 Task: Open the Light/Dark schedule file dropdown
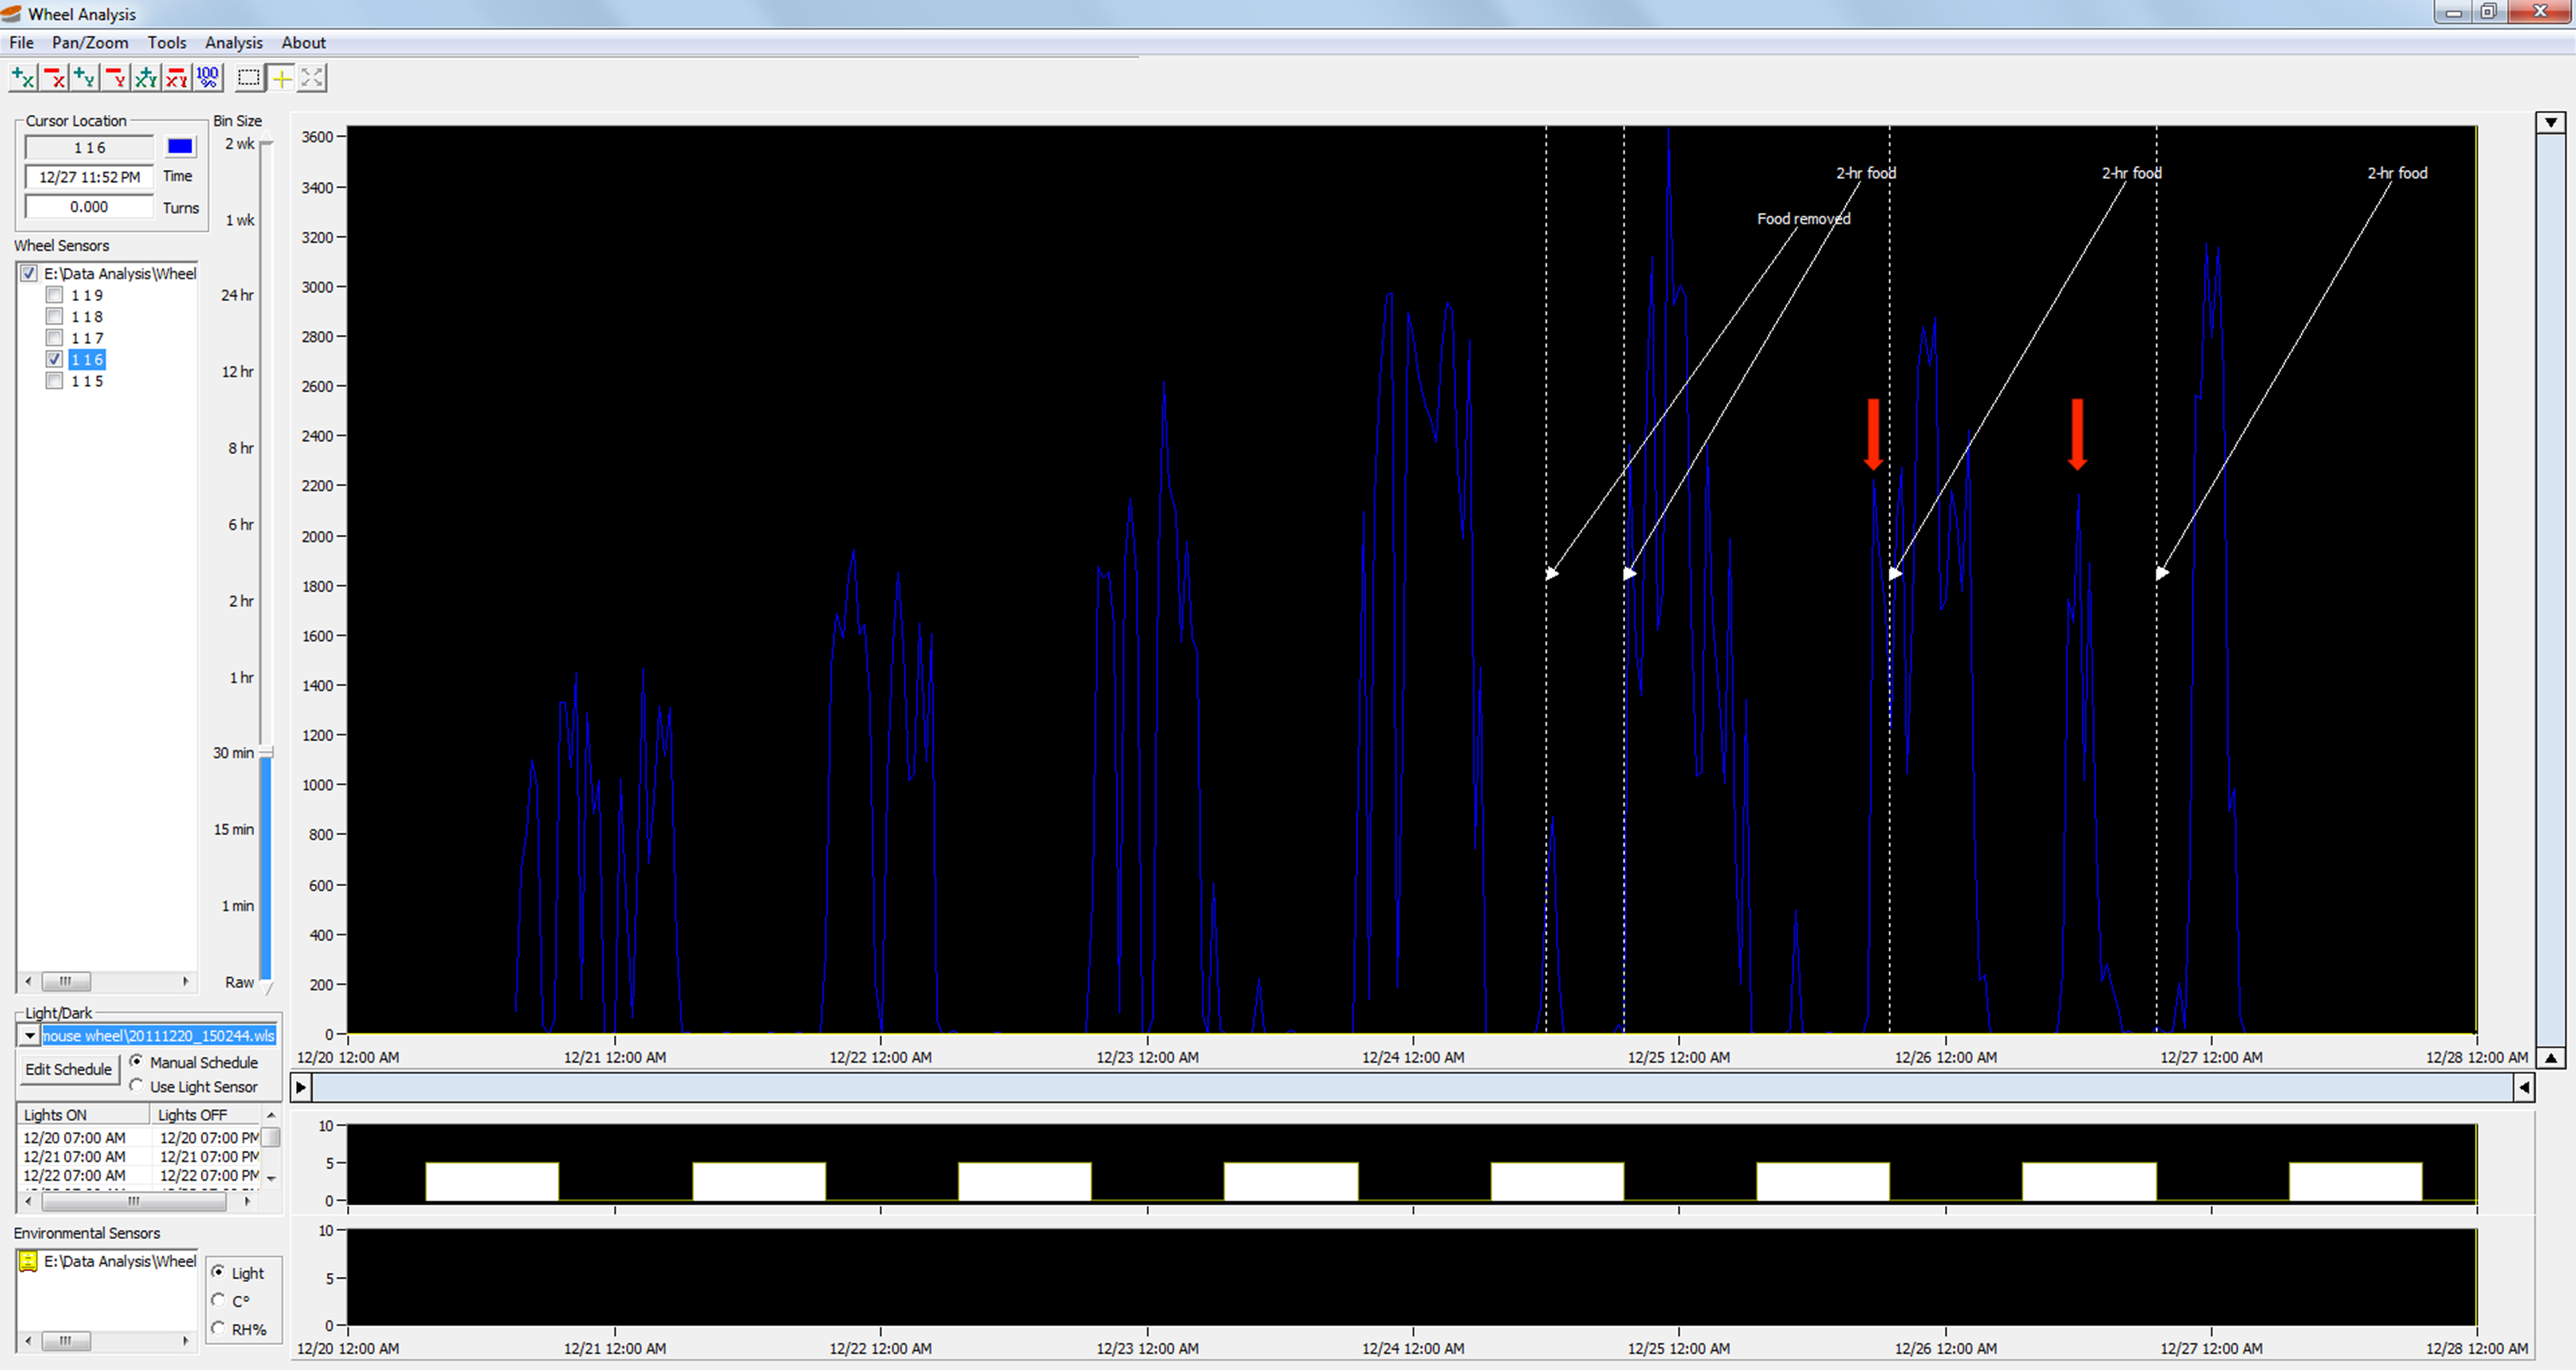coord(30,1036)
